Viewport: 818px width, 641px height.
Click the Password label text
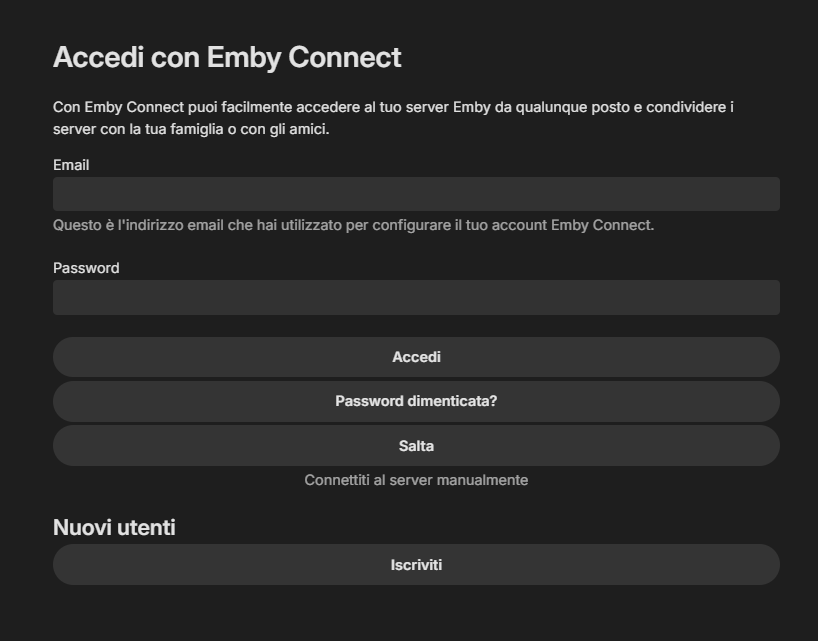tap(86, 268)
